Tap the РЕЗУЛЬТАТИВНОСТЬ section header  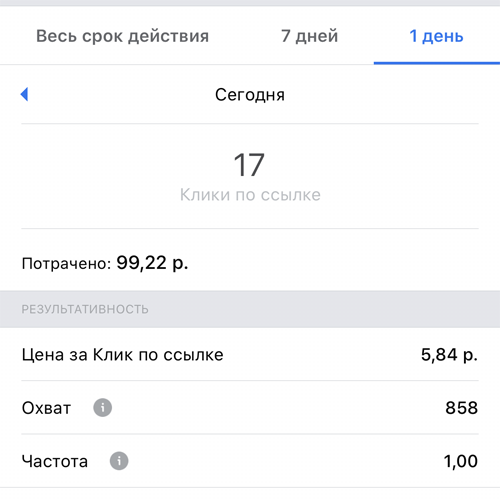[x=85, y=309]
